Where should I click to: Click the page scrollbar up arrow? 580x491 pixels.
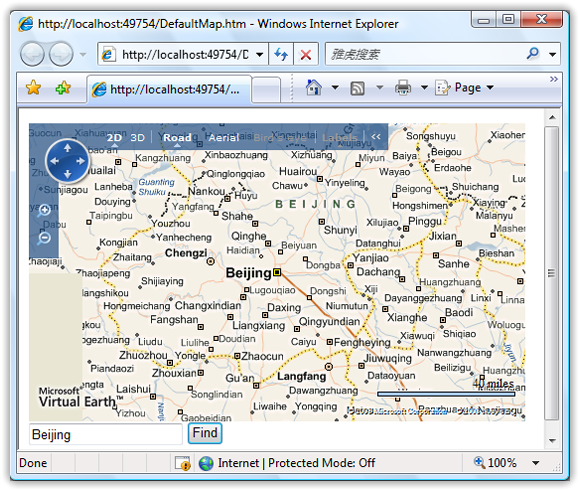point(552,117)
